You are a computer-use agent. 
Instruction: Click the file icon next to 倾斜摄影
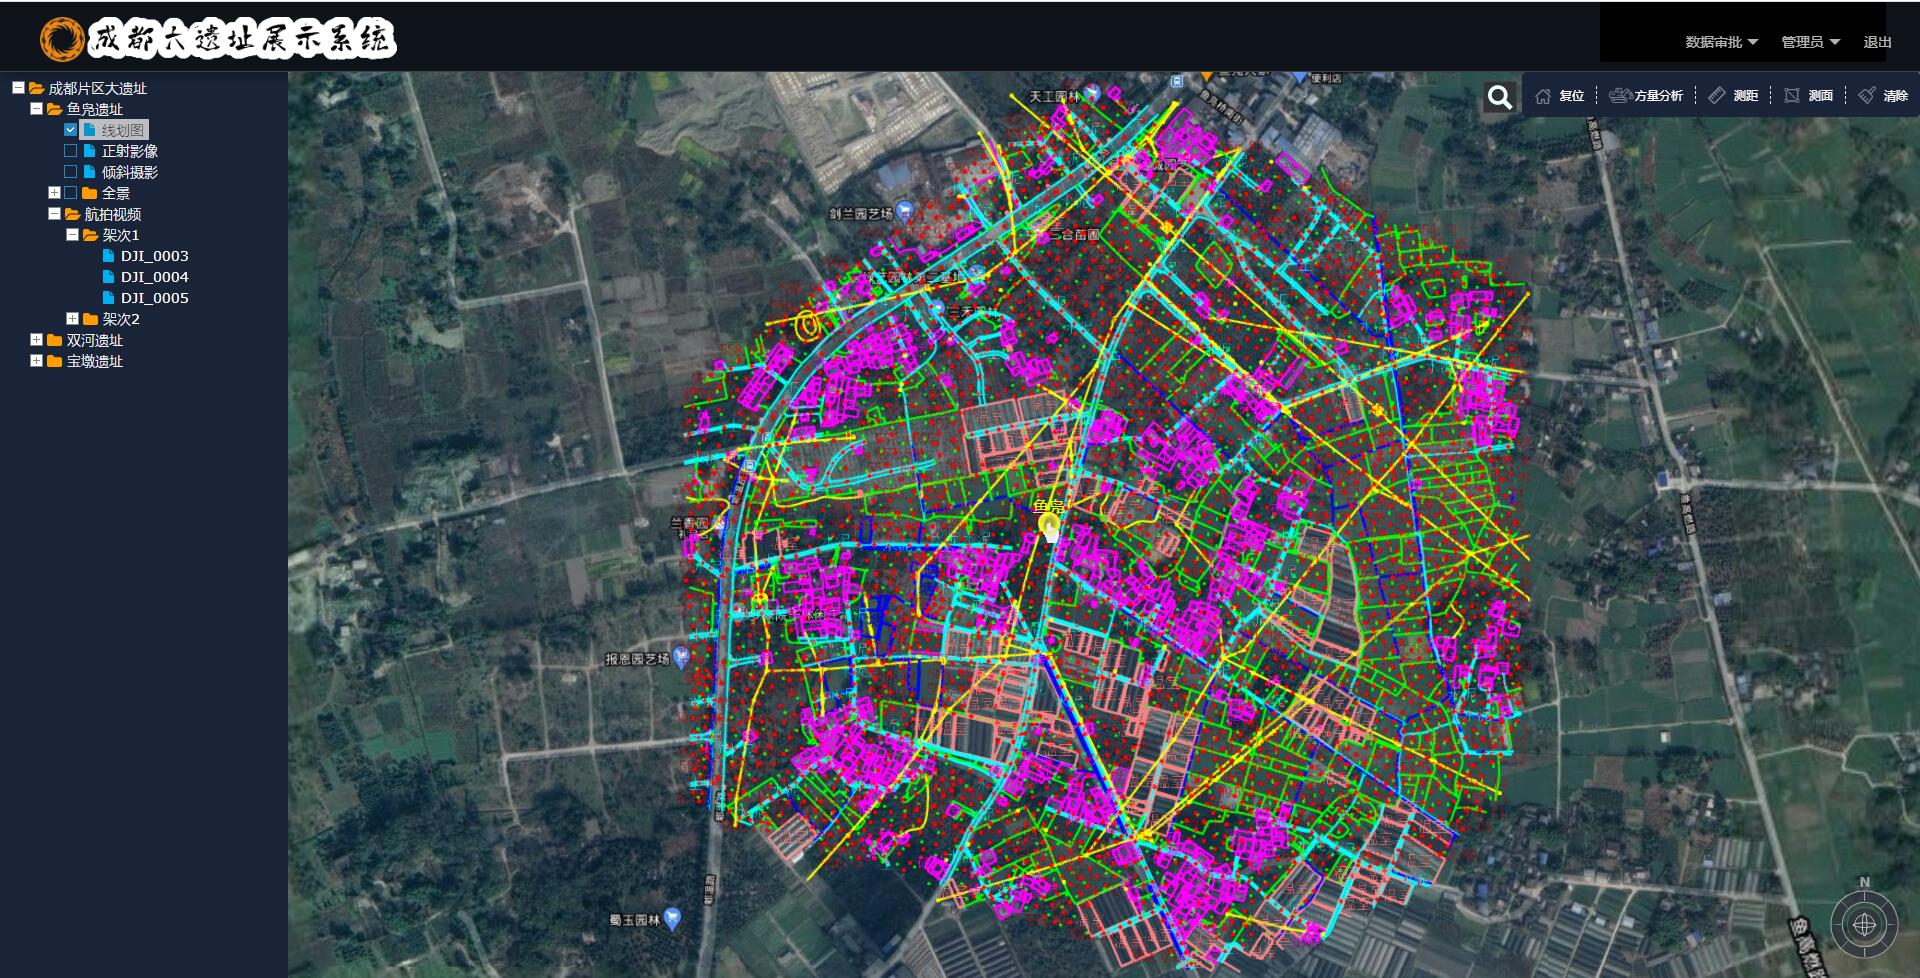tap(89, 172)
